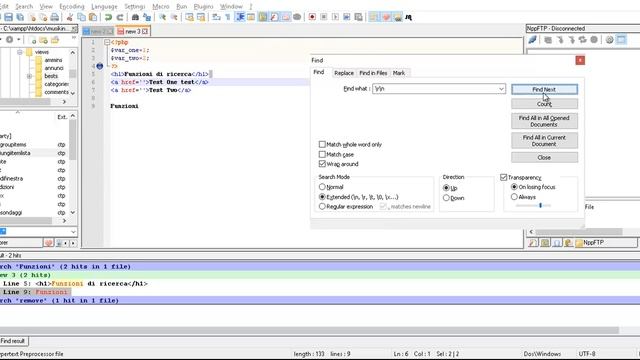Click the Playback macro icon
This screenshot has width=640, height=360.
click(x=335, y=17)
